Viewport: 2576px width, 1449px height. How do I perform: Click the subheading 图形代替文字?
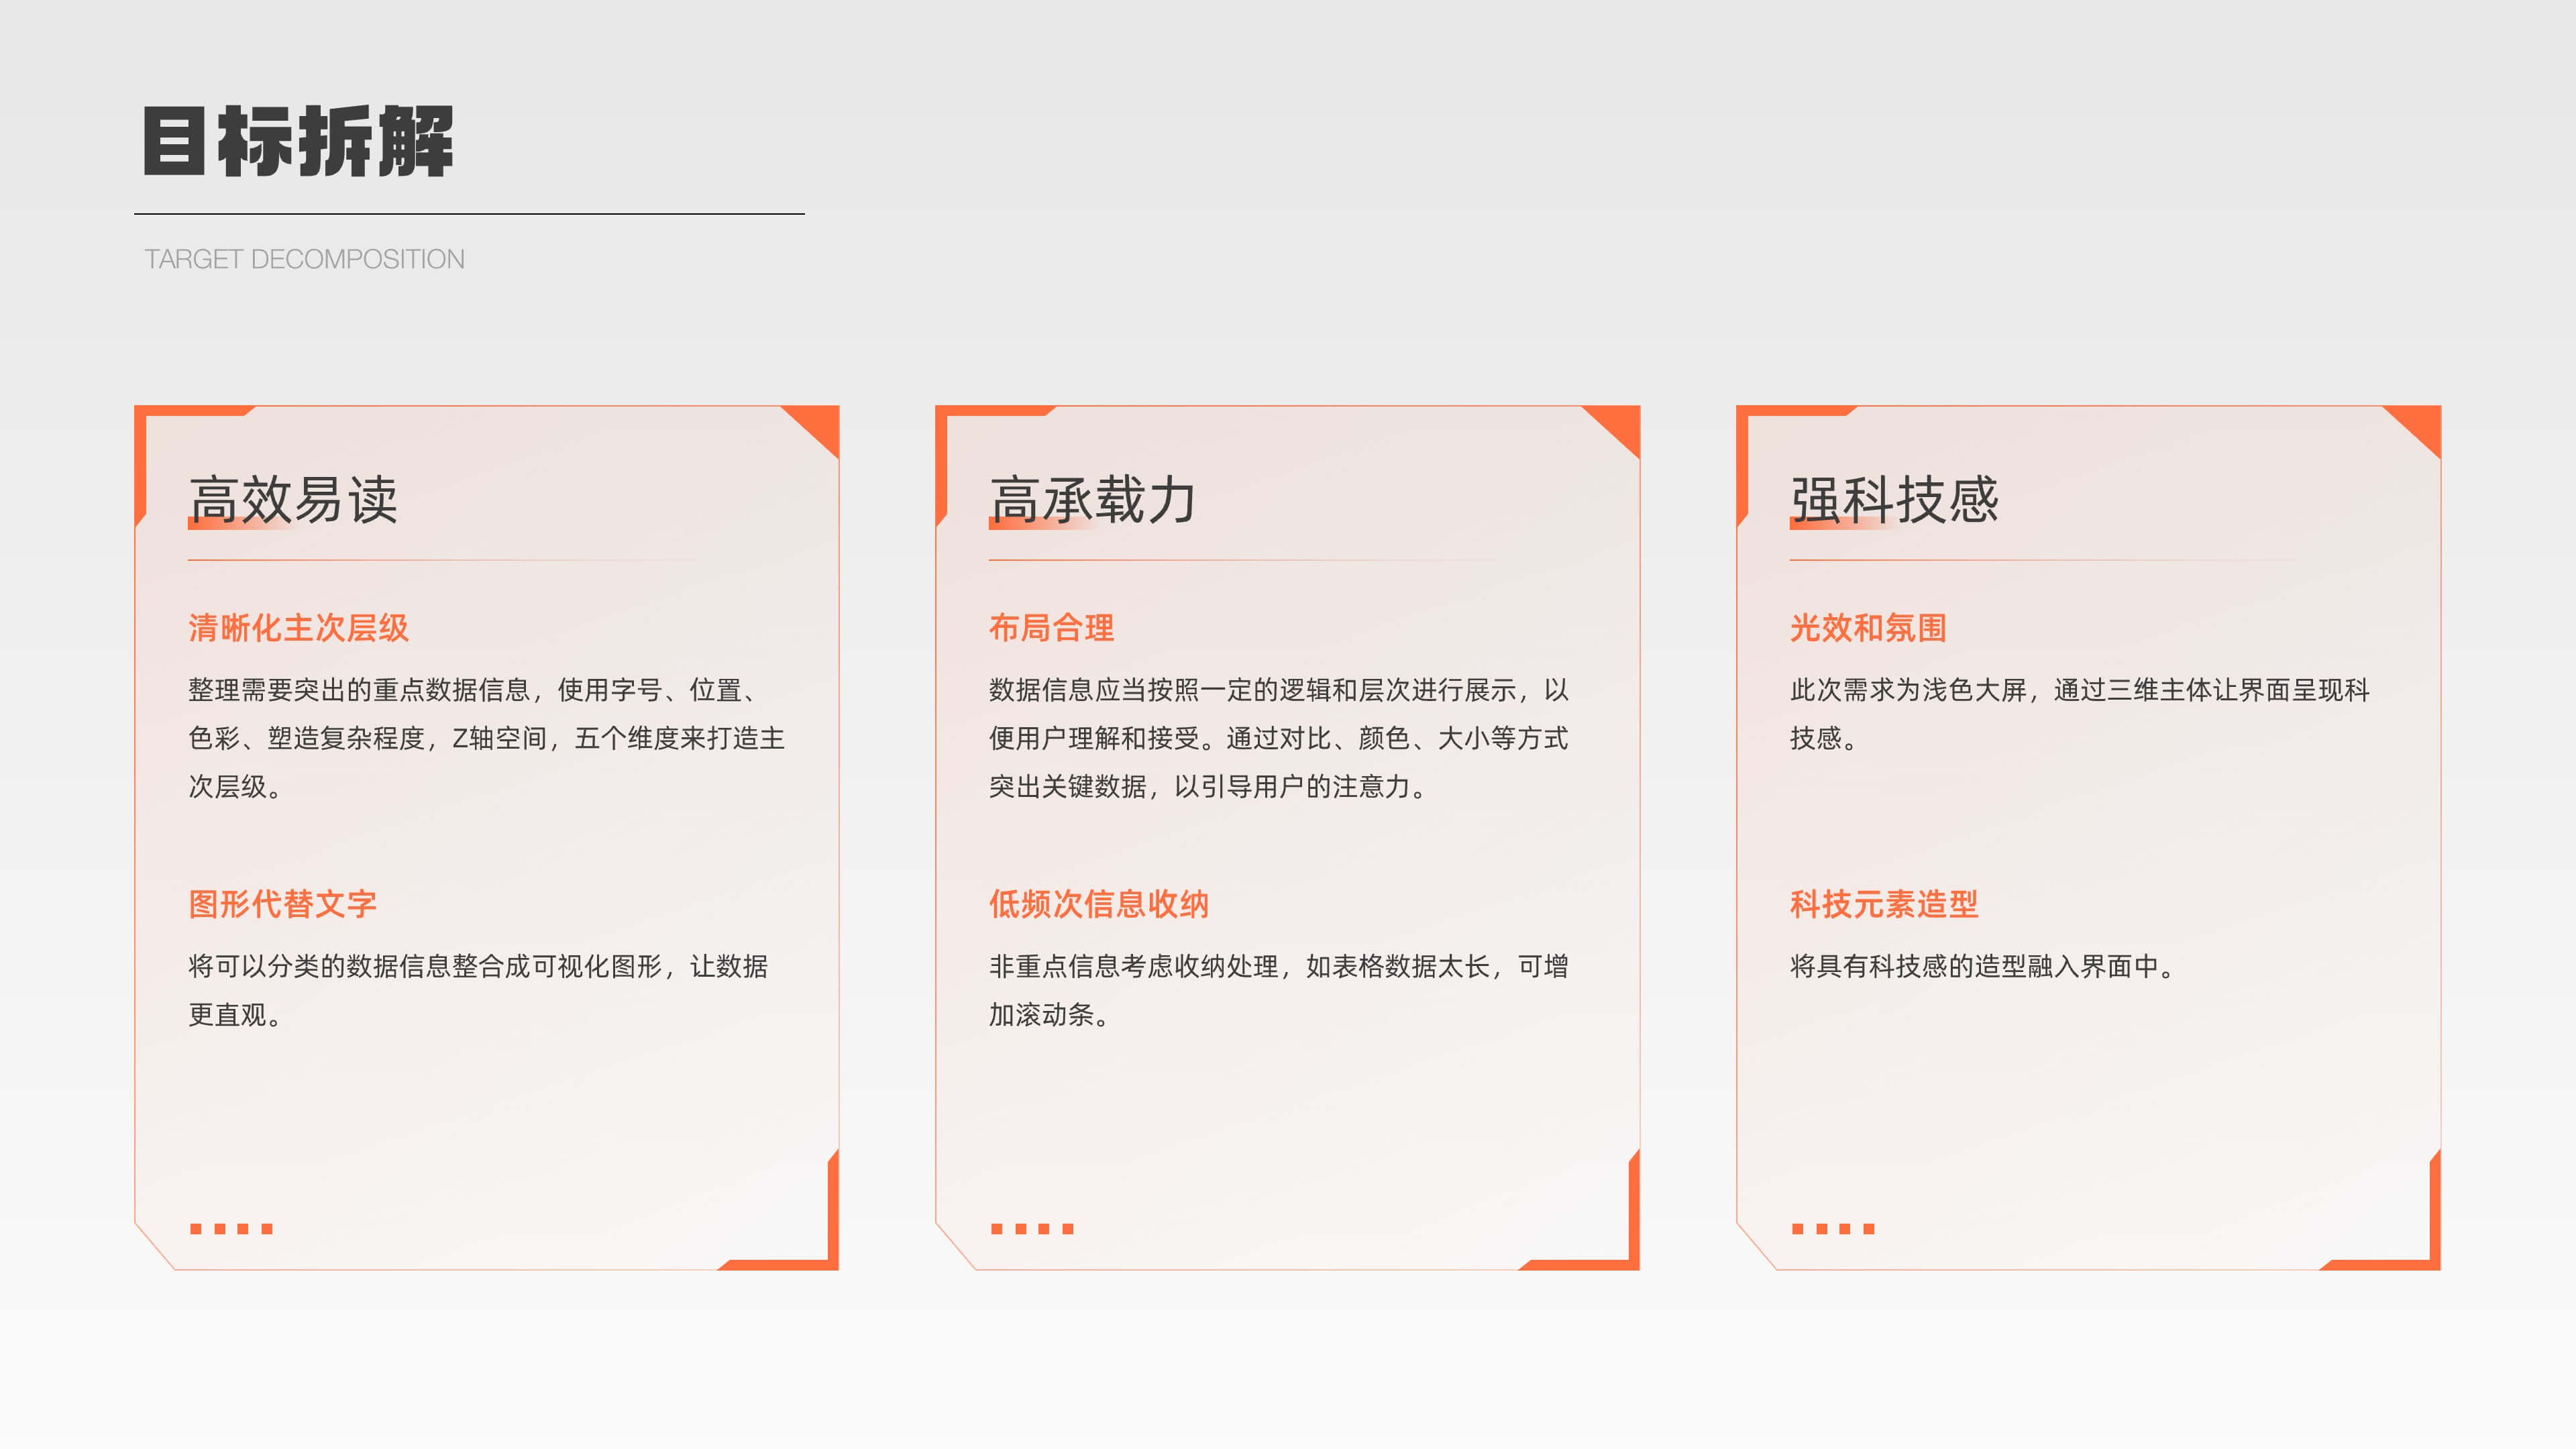(283, 904)
